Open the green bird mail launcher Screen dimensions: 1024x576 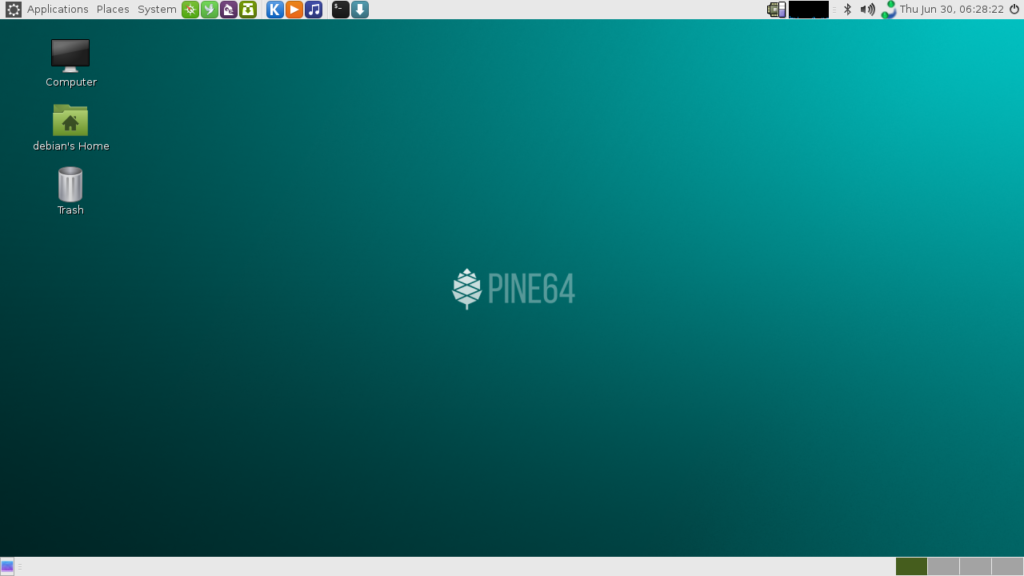(209, 9)
